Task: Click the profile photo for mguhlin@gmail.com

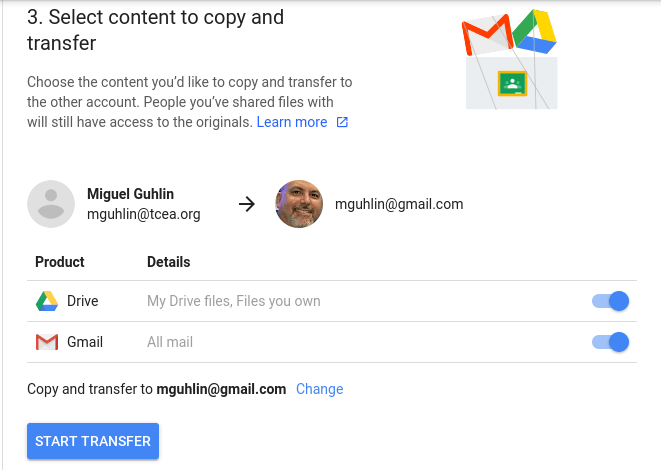Action: tap(299, 204)
